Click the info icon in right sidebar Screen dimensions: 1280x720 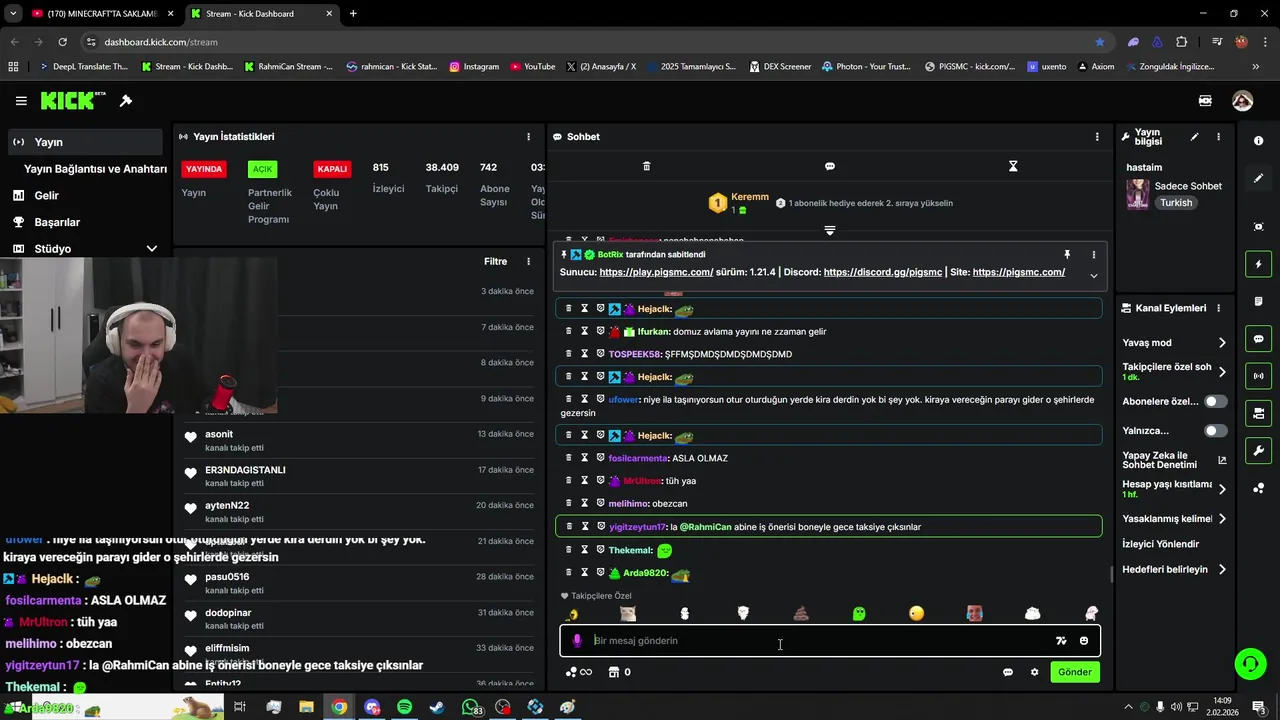(1258, 141)
